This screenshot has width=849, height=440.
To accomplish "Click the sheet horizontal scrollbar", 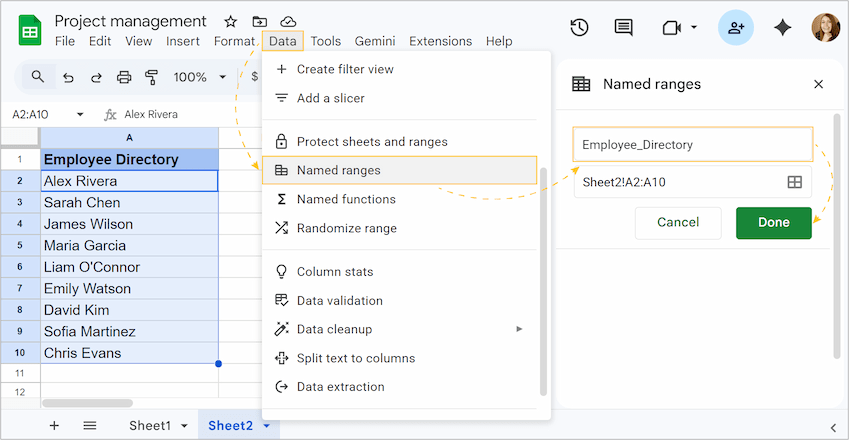I will click(88, 403).
